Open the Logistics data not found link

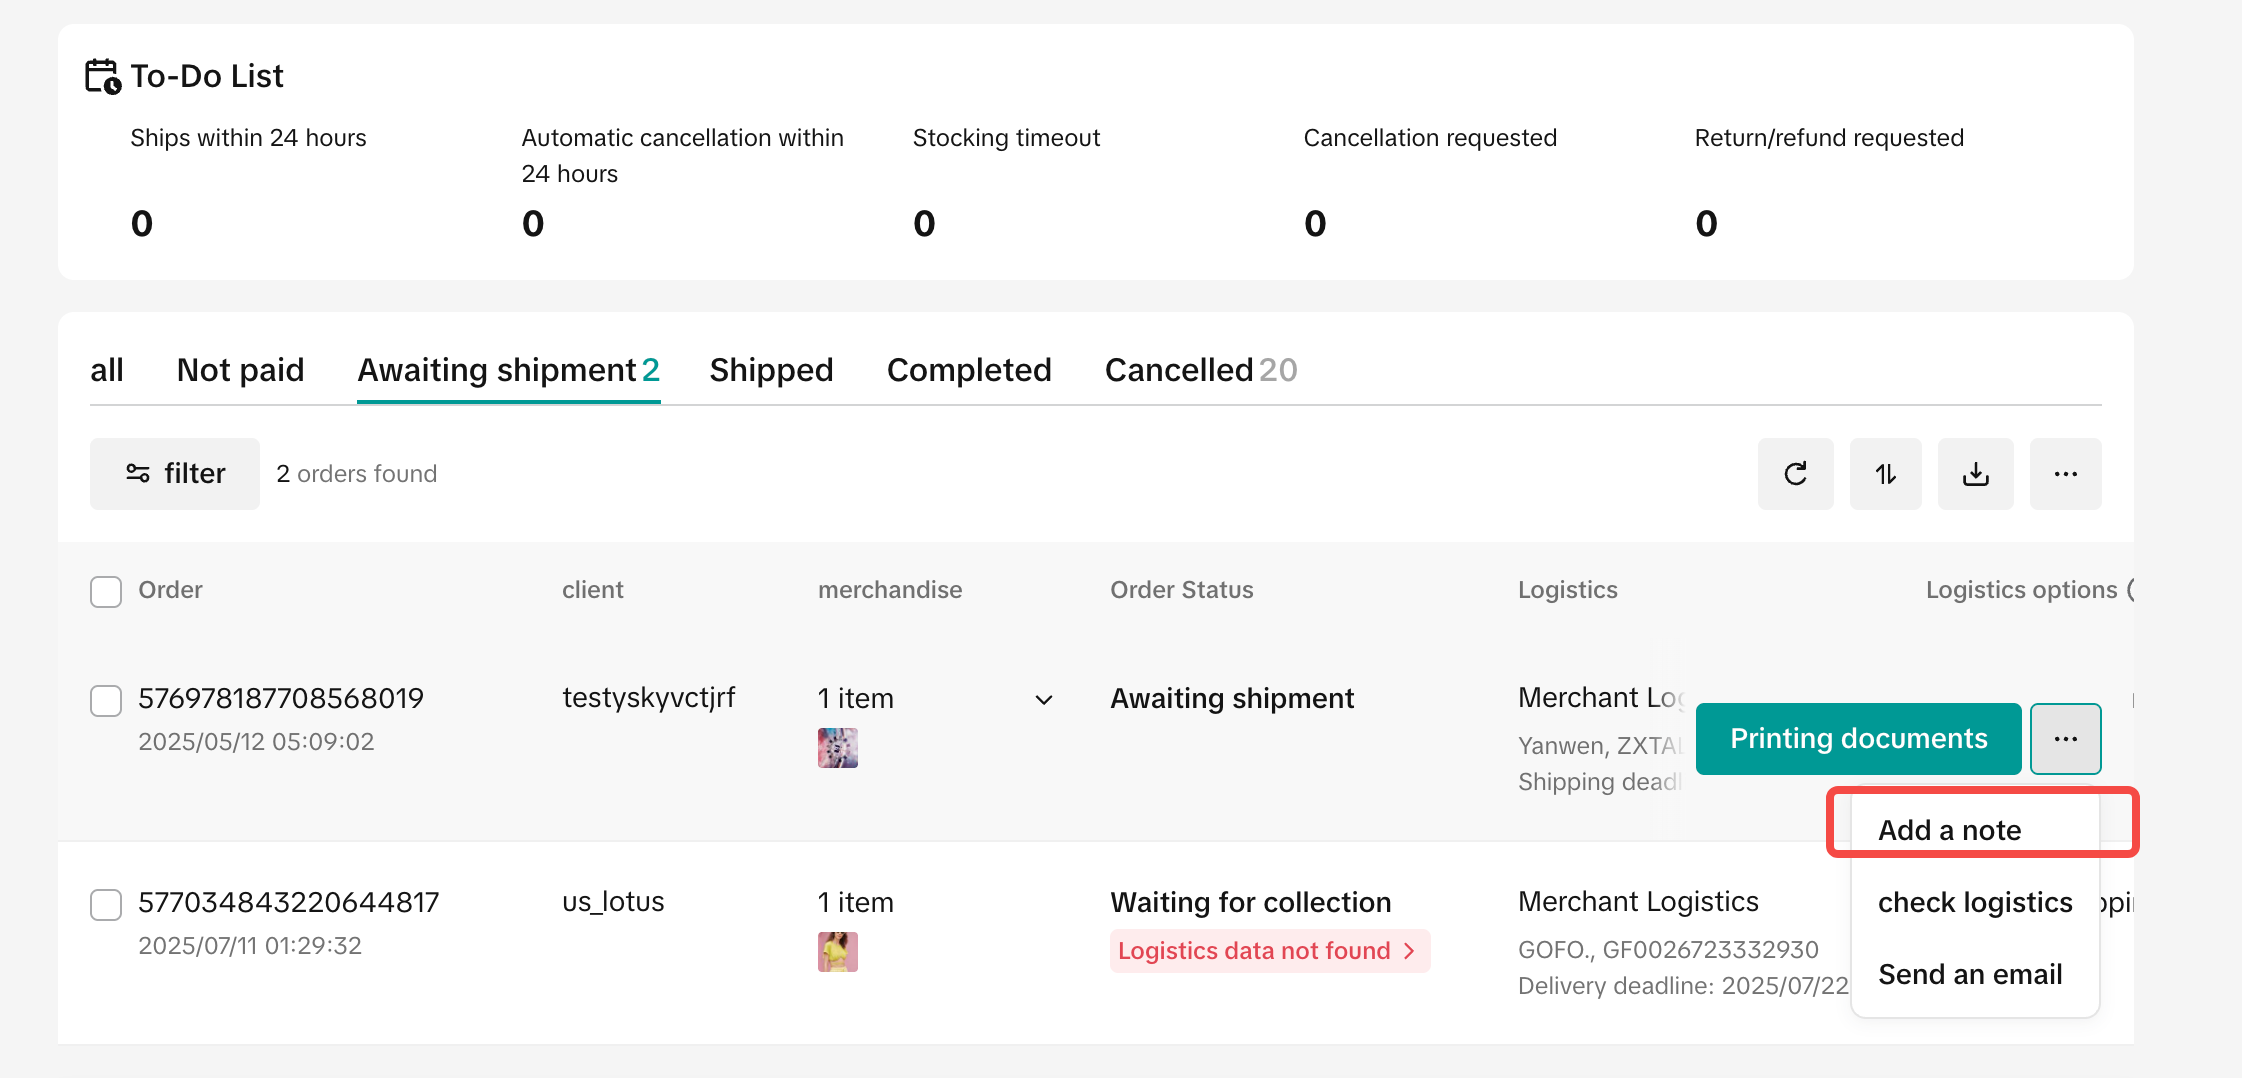point(1254,951)
